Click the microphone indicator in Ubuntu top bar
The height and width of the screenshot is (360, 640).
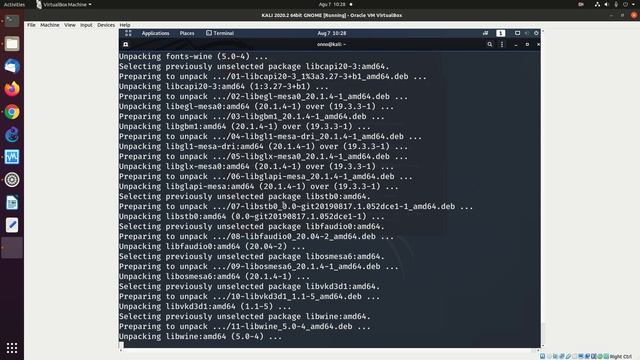coord(616,4)
